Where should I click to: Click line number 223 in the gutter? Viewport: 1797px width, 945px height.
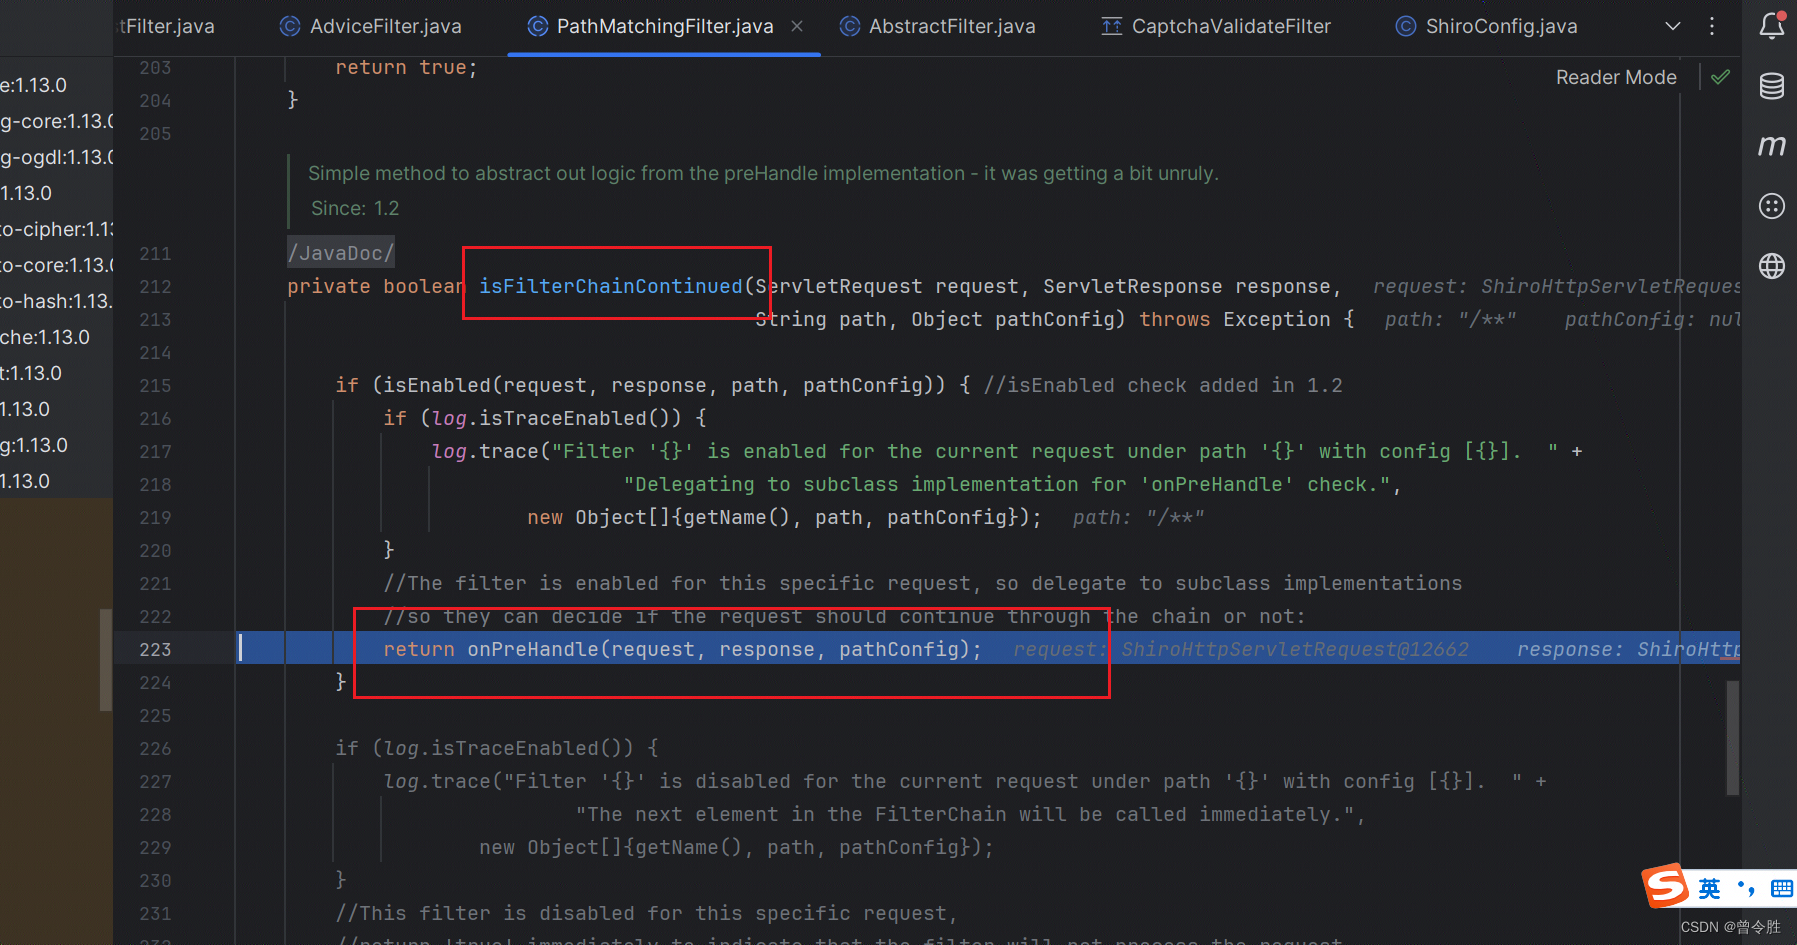(155, 649)
